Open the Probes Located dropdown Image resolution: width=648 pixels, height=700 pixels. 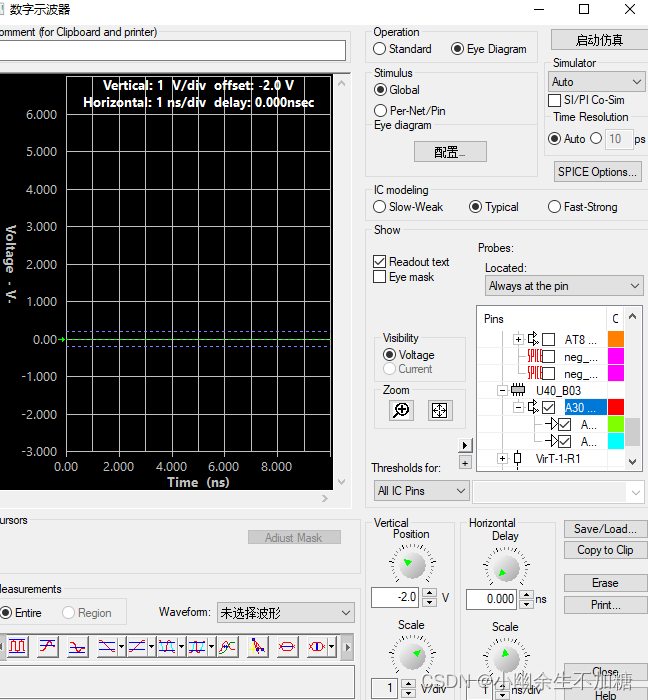(564, 286)
